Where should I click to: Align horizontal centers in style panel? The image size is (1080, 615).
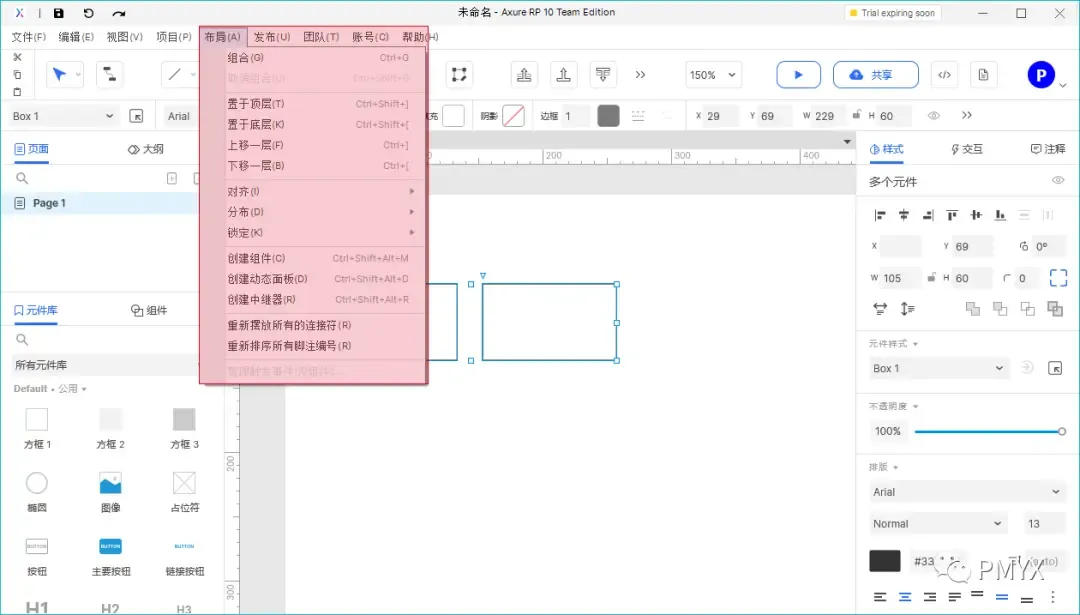pyautogui.click(x=904, y=216)
